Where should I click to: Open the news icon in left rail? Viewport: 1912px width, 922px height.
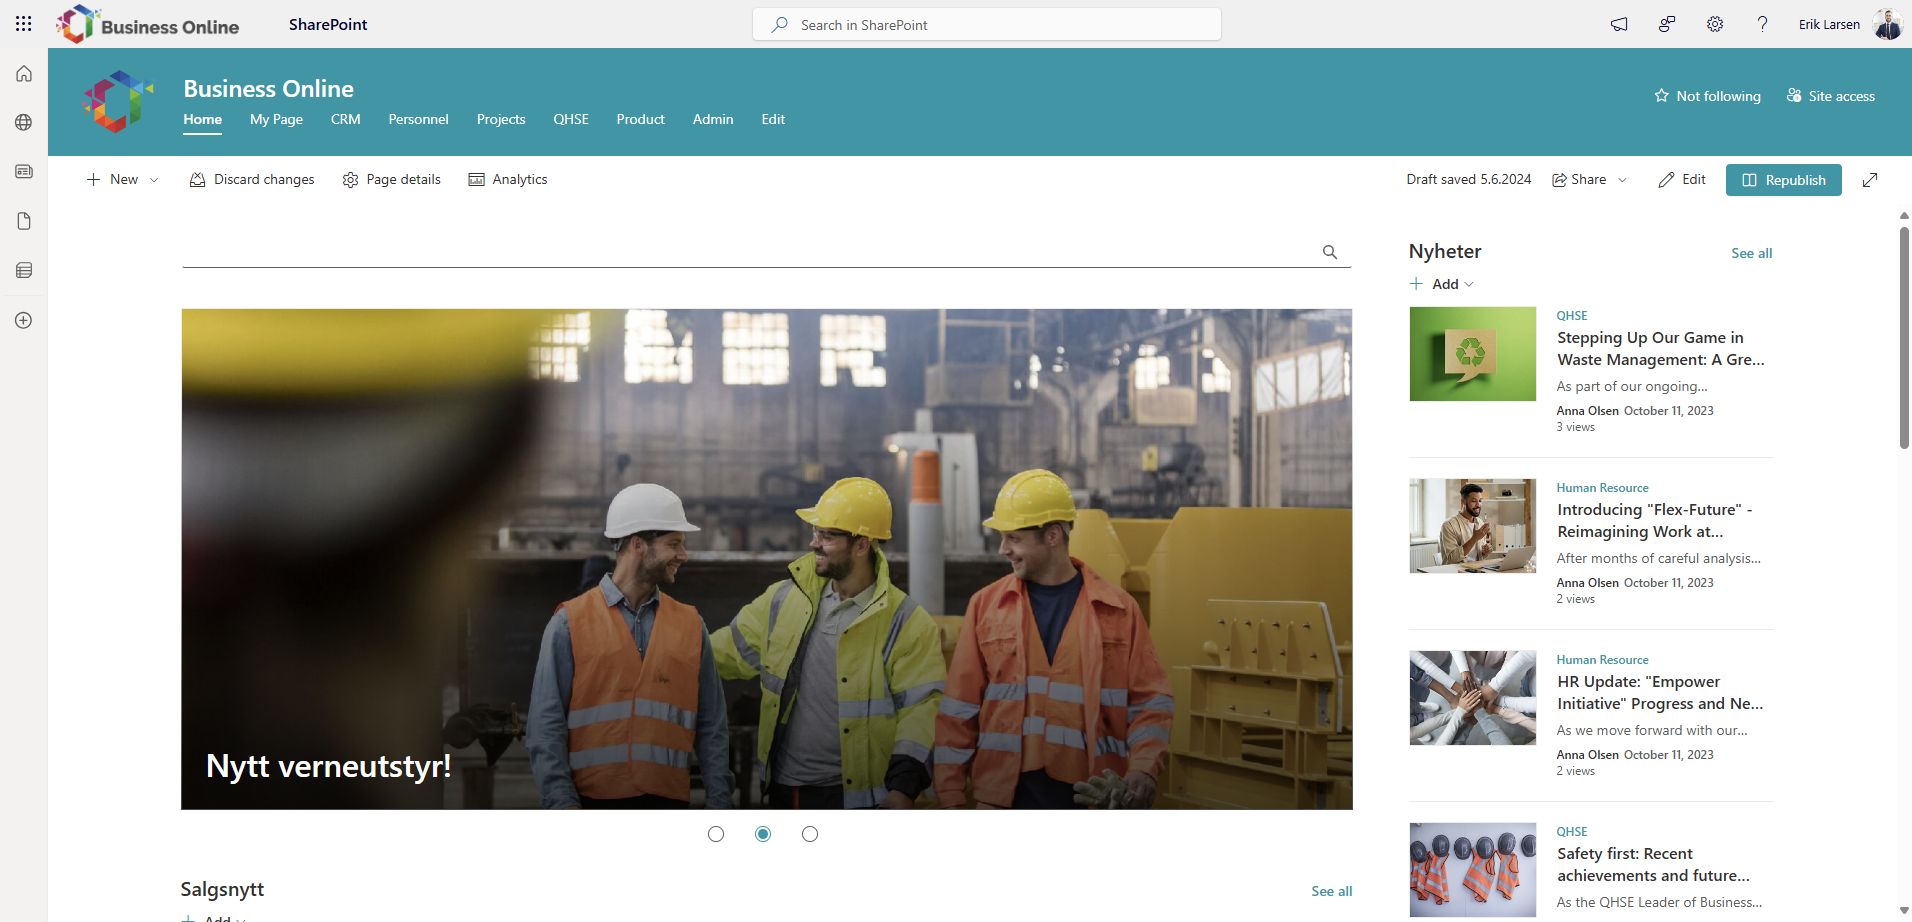[x=24, y=172]
